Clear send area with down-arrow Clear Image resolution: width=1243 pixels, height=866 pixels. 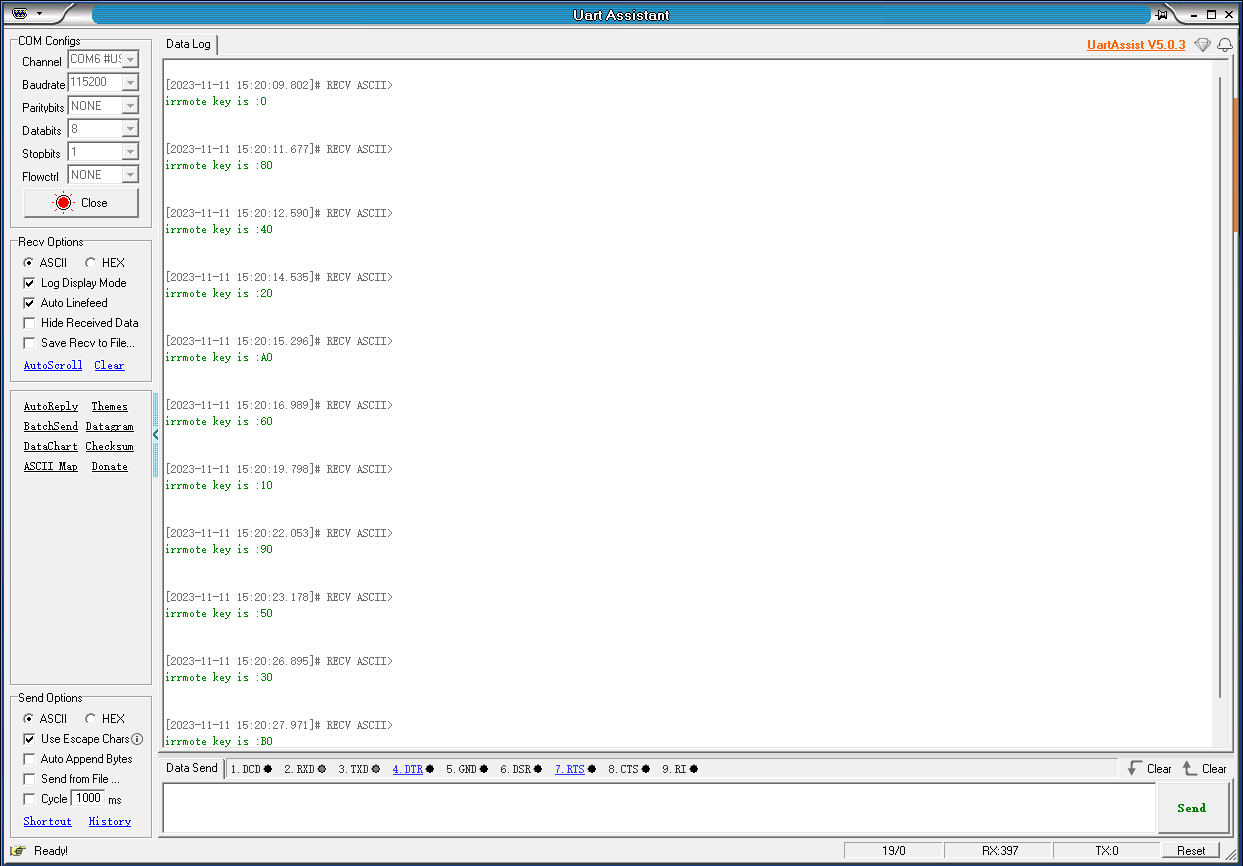click(x=1149, y=768)
